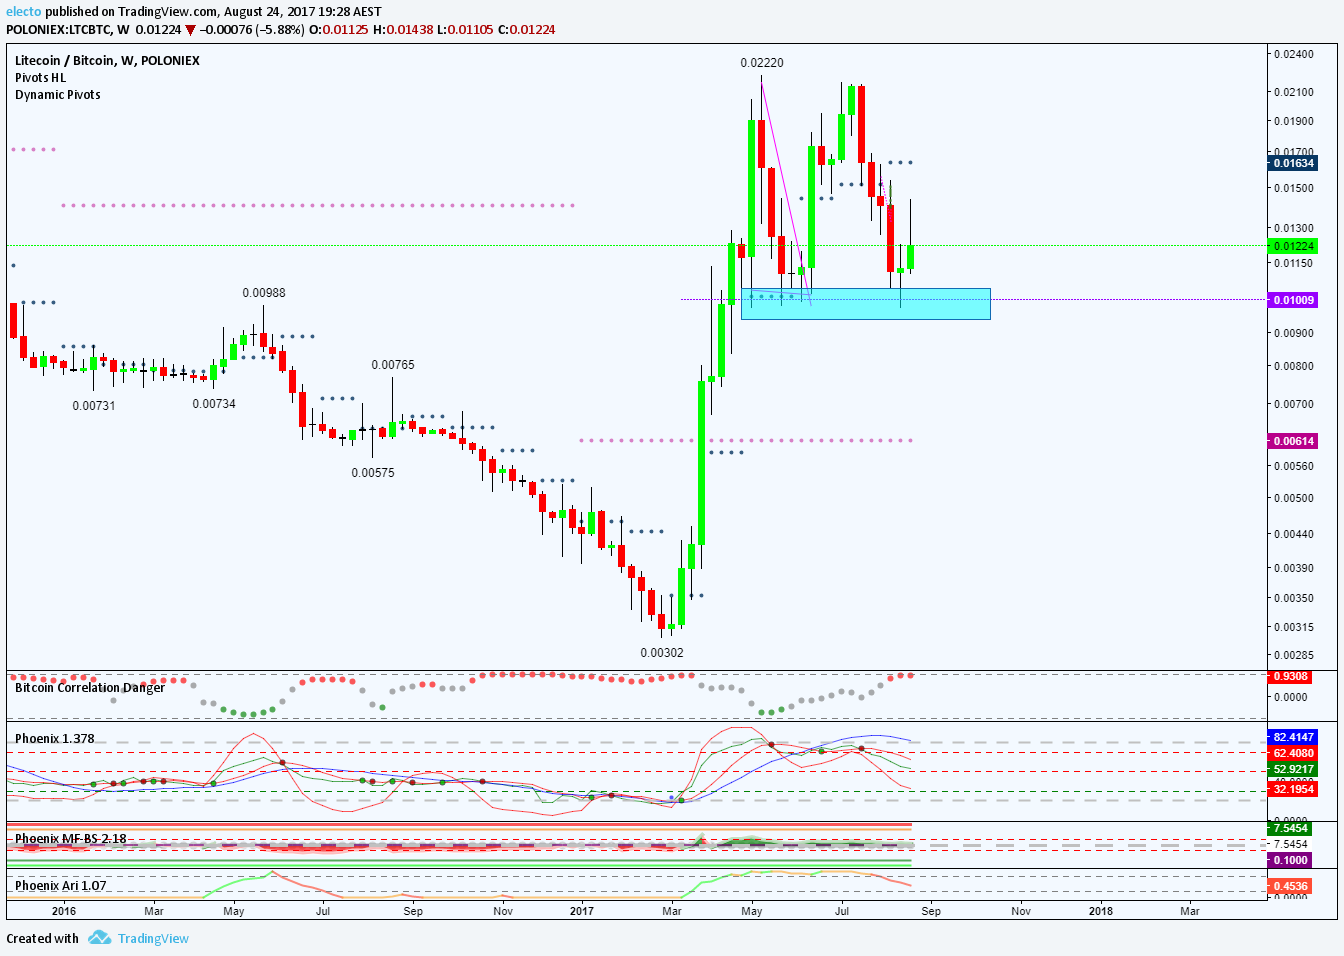
Task: Click the 0.02400 price axis label
Action: pos(1293,54)
